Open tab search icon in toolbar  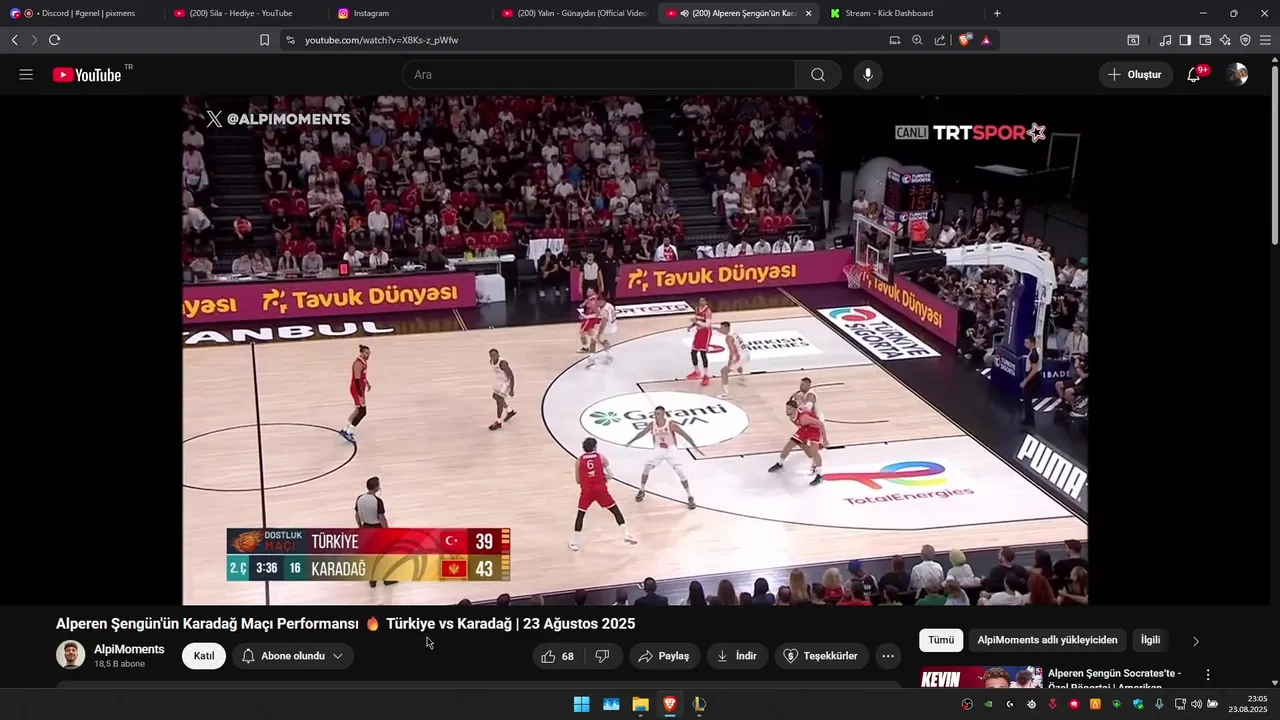(x=1133, y=40)
